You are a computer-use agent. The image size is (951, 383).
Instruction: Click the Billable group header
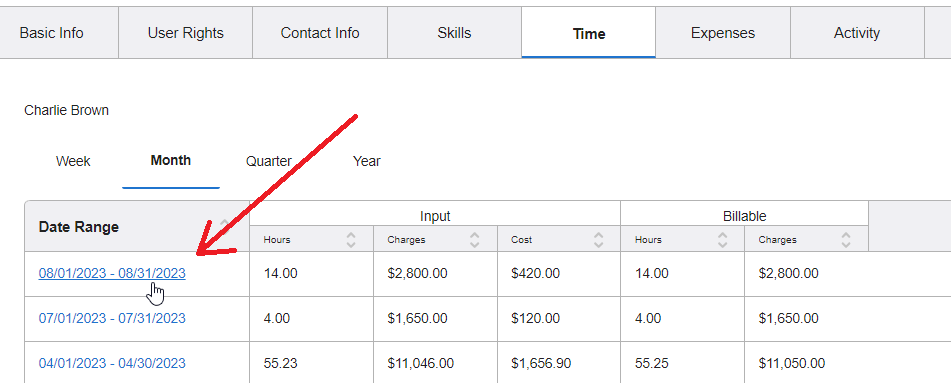[x=744, y=215]
